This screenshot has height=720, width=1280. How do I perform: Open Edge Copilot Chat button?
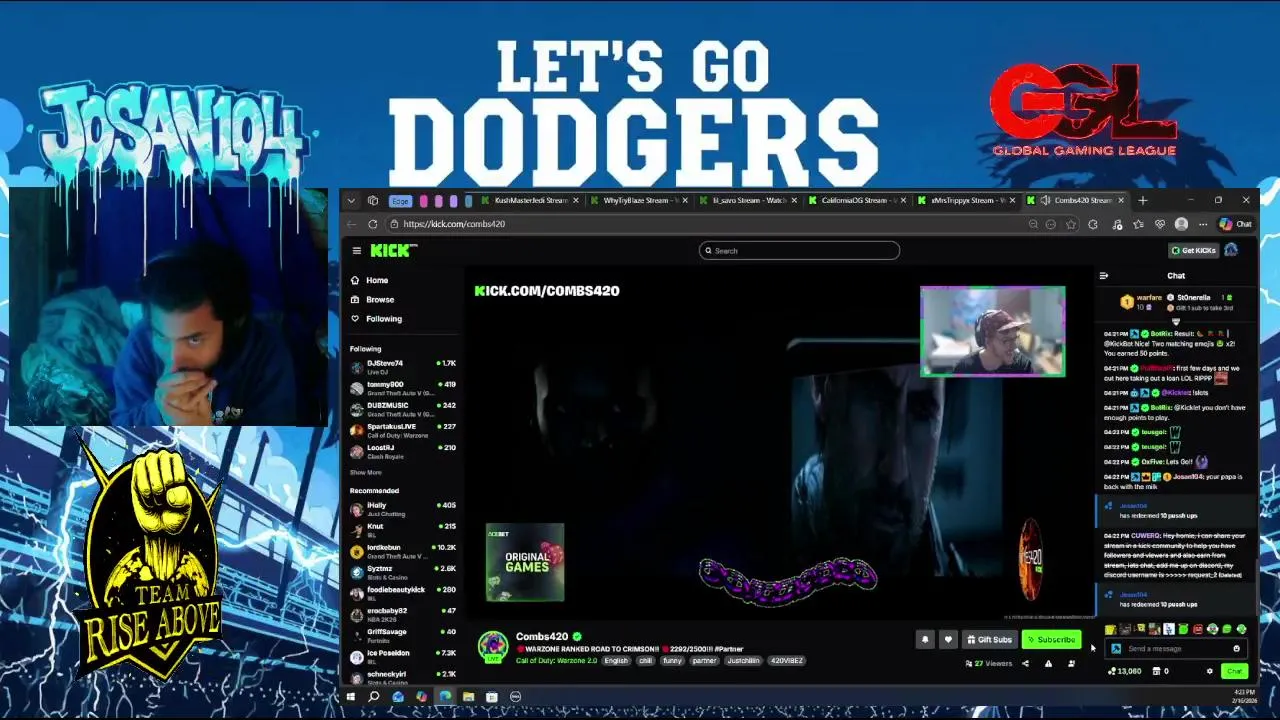[x=1236, y=224]
